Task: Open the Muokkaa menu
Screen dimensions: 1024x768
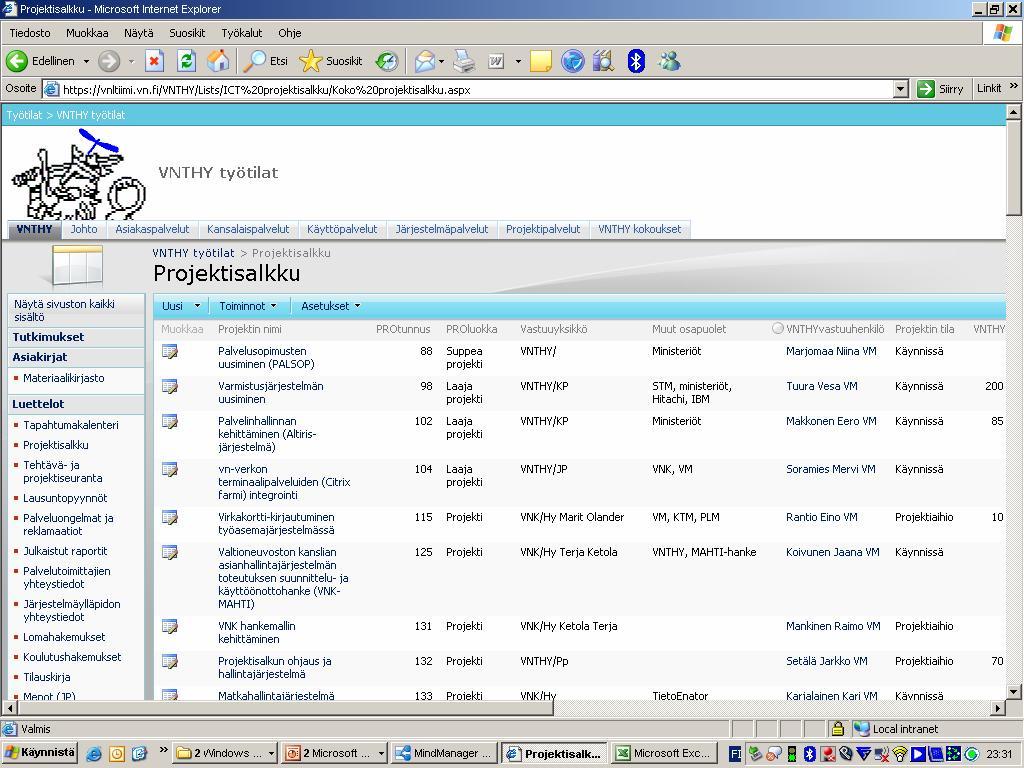Action: pos(87,33)
